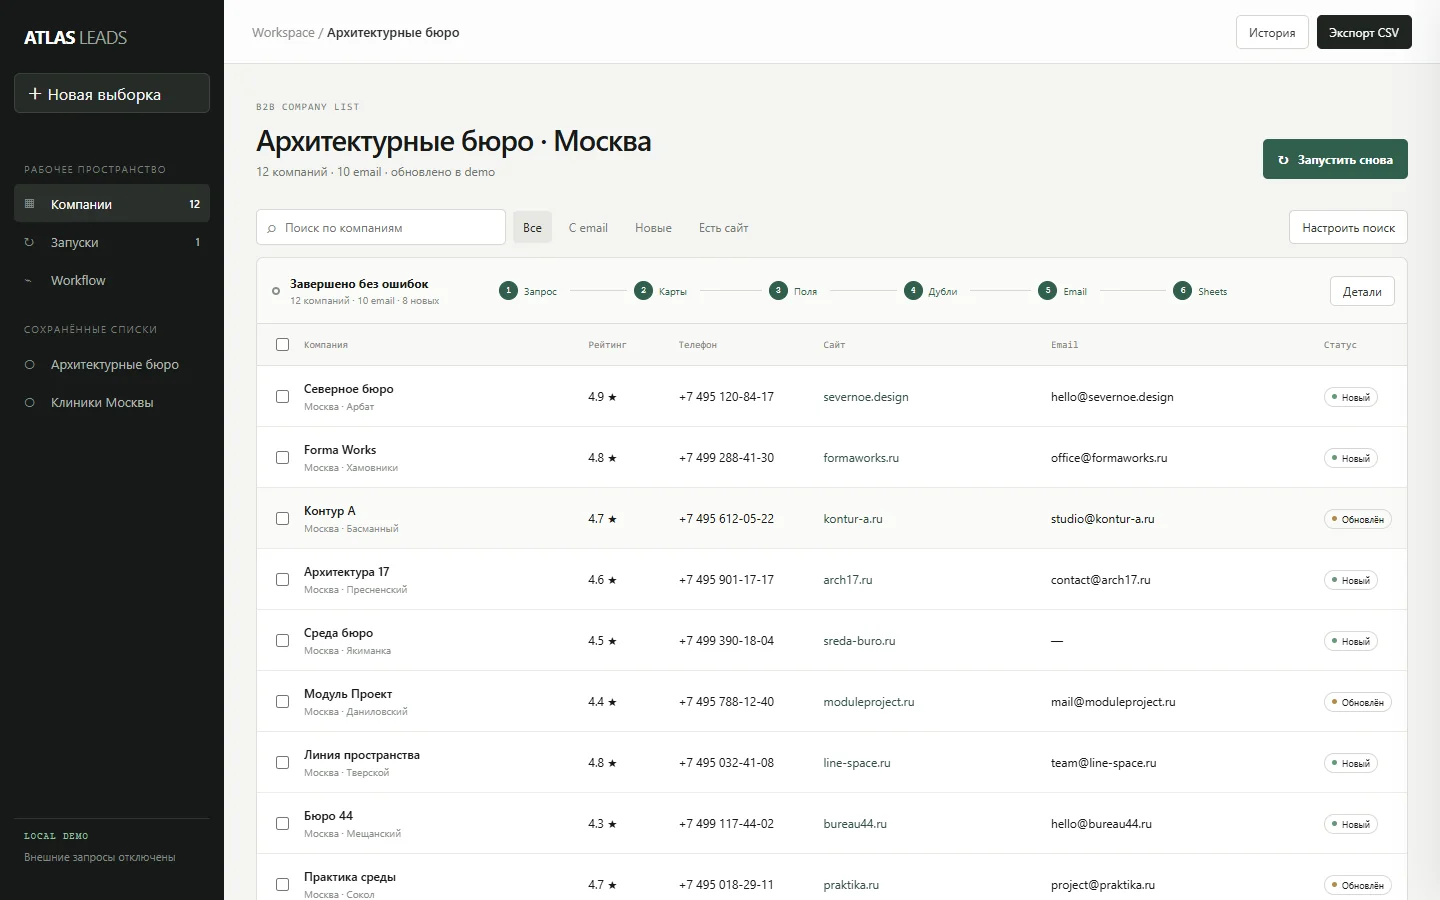This screenshot has width=1440, height=900.
Task: Show only Новые companies
Action: pyautogui.click(x=653, y=228)
